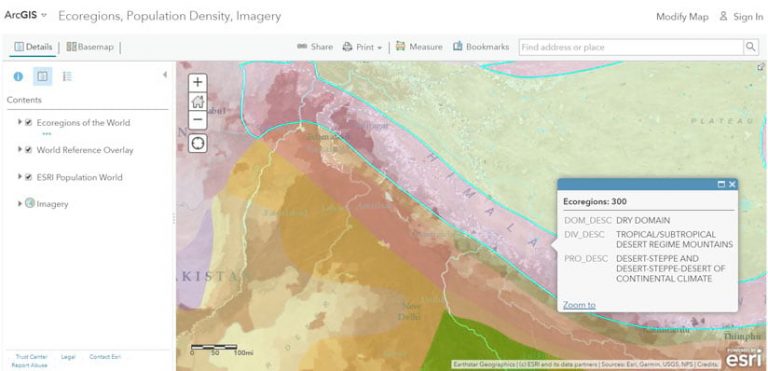
Task: Open the About this map info icon
Action: coord(18,76)
